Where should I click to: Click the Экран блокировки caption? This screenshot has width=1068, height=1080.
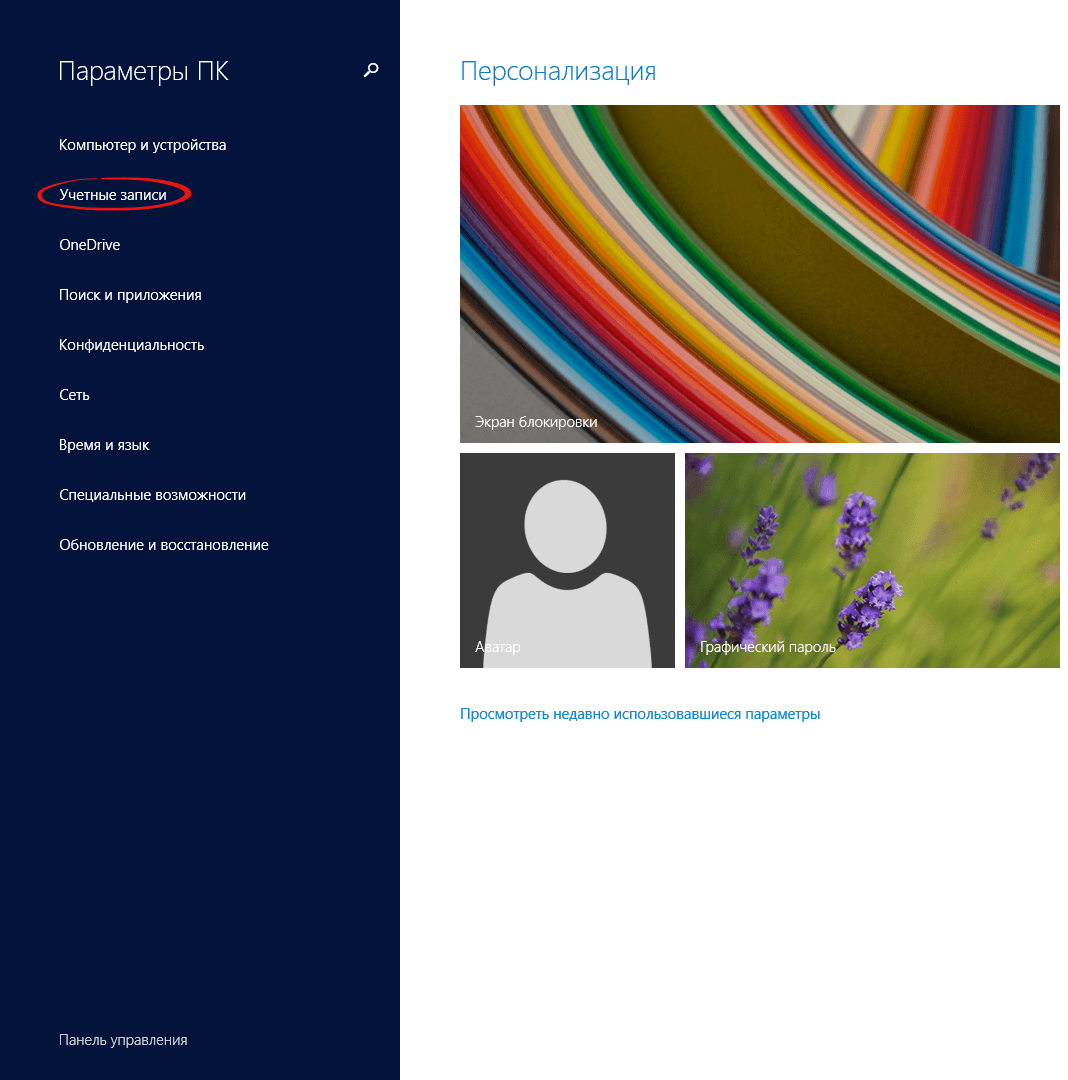coord(536,422)
